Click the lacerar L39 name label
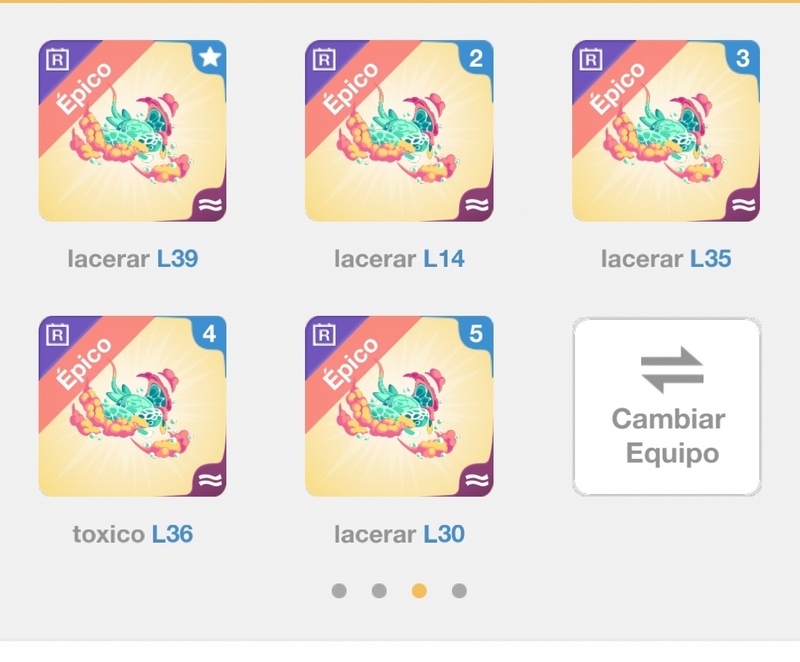Image resolution: width=800 pixels, height=662 pixels. (x=133, y=259)
